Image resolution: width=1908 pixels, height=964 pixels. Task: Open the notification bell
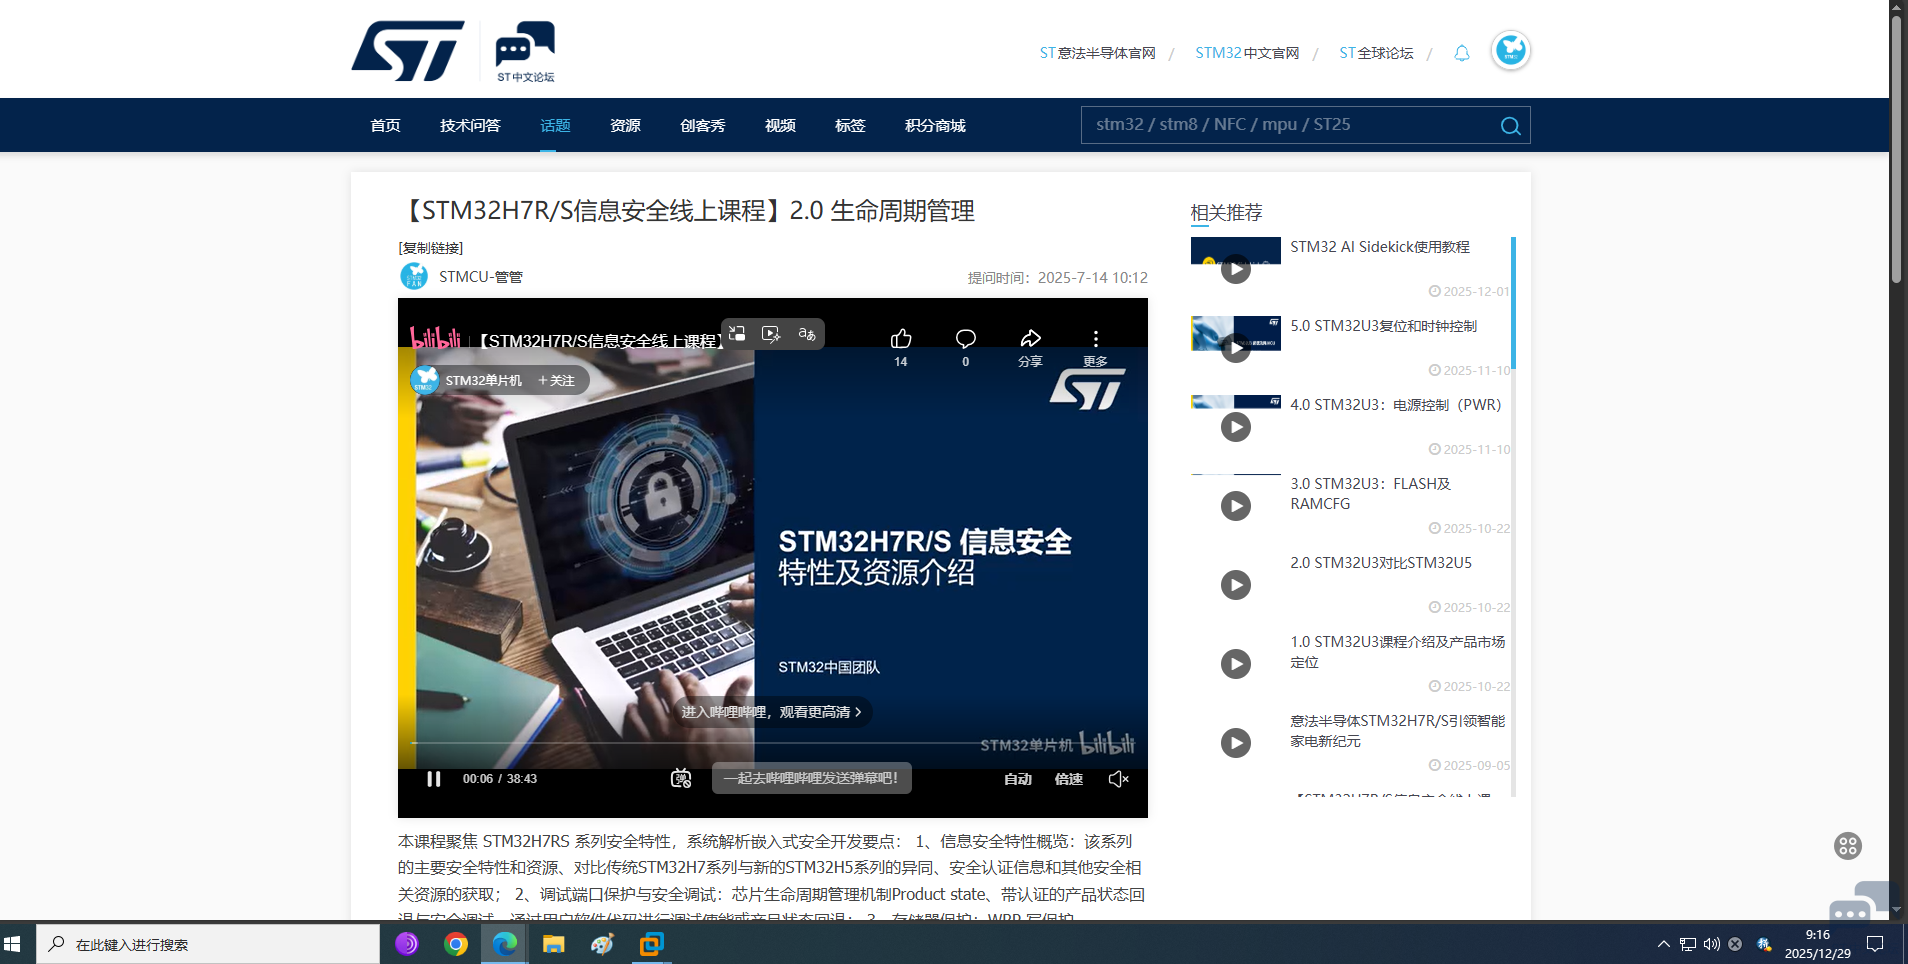click(1462, 53)
